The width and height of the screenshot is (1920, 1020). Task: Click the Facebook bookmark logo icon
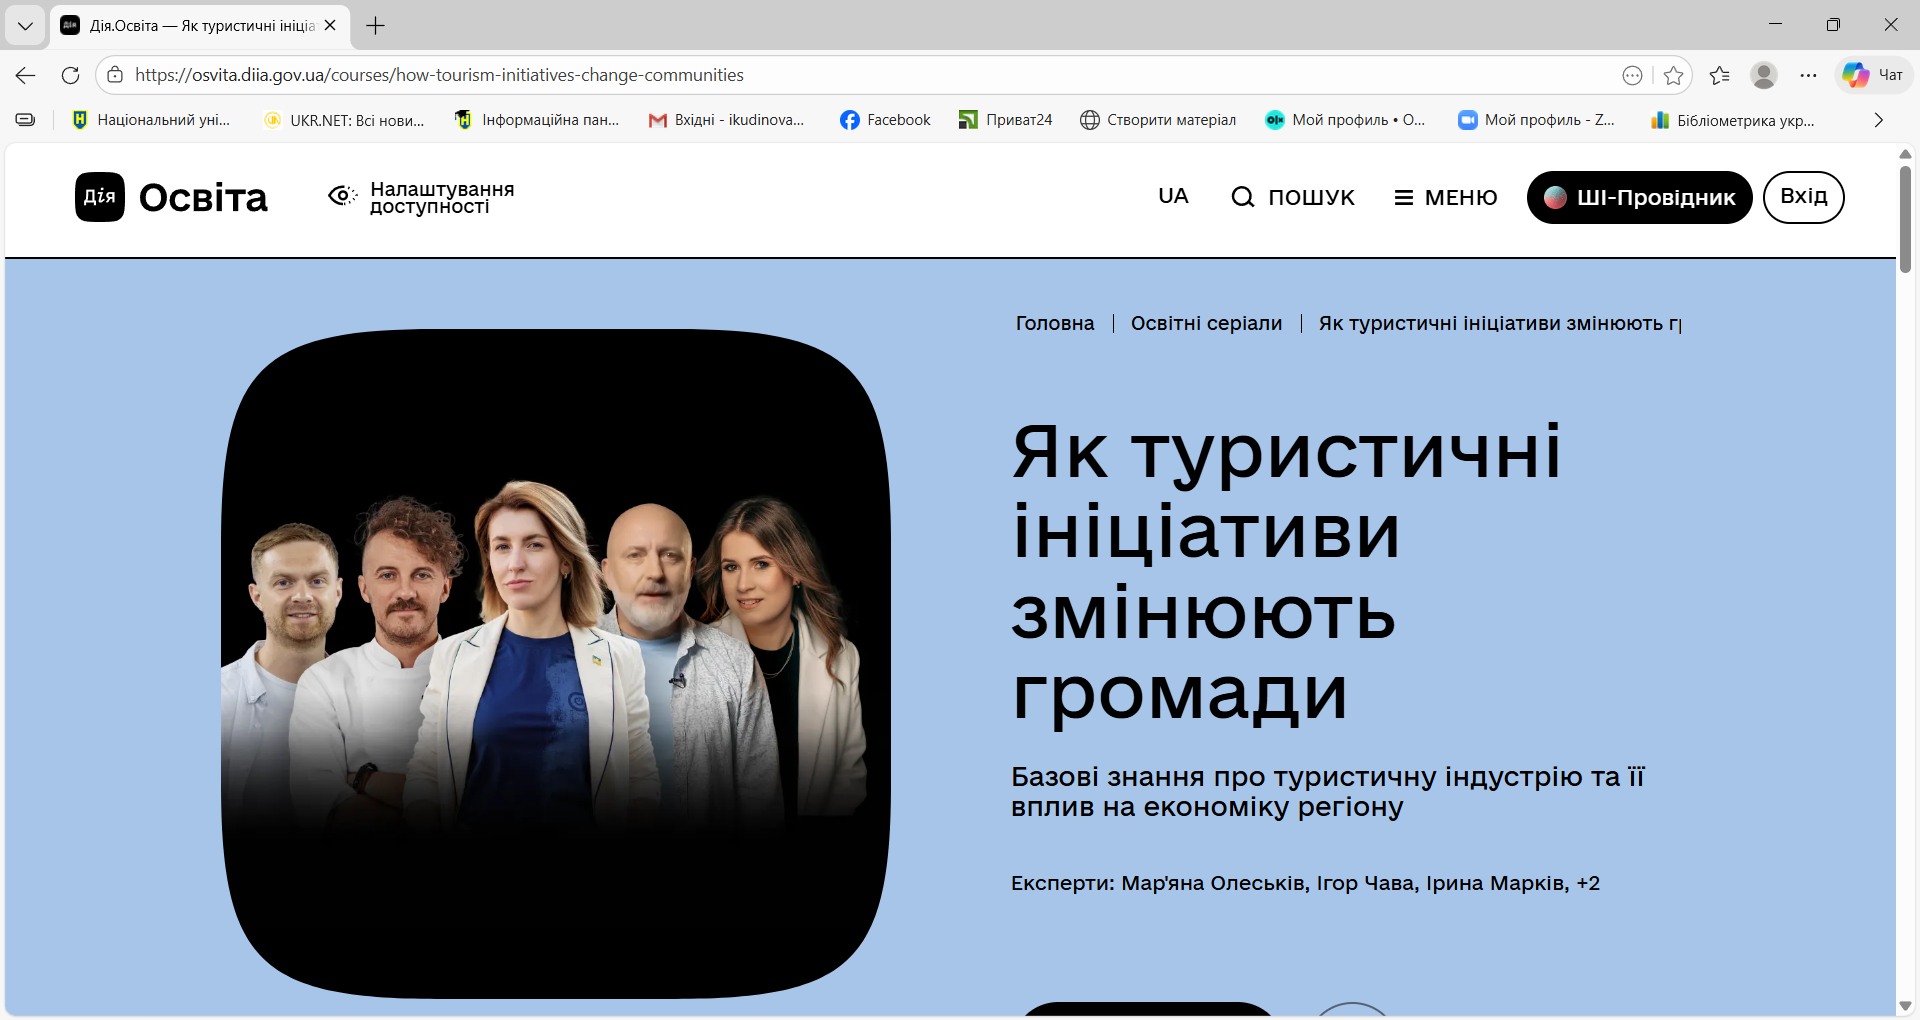pyautogui.click(x=850, y=120)
